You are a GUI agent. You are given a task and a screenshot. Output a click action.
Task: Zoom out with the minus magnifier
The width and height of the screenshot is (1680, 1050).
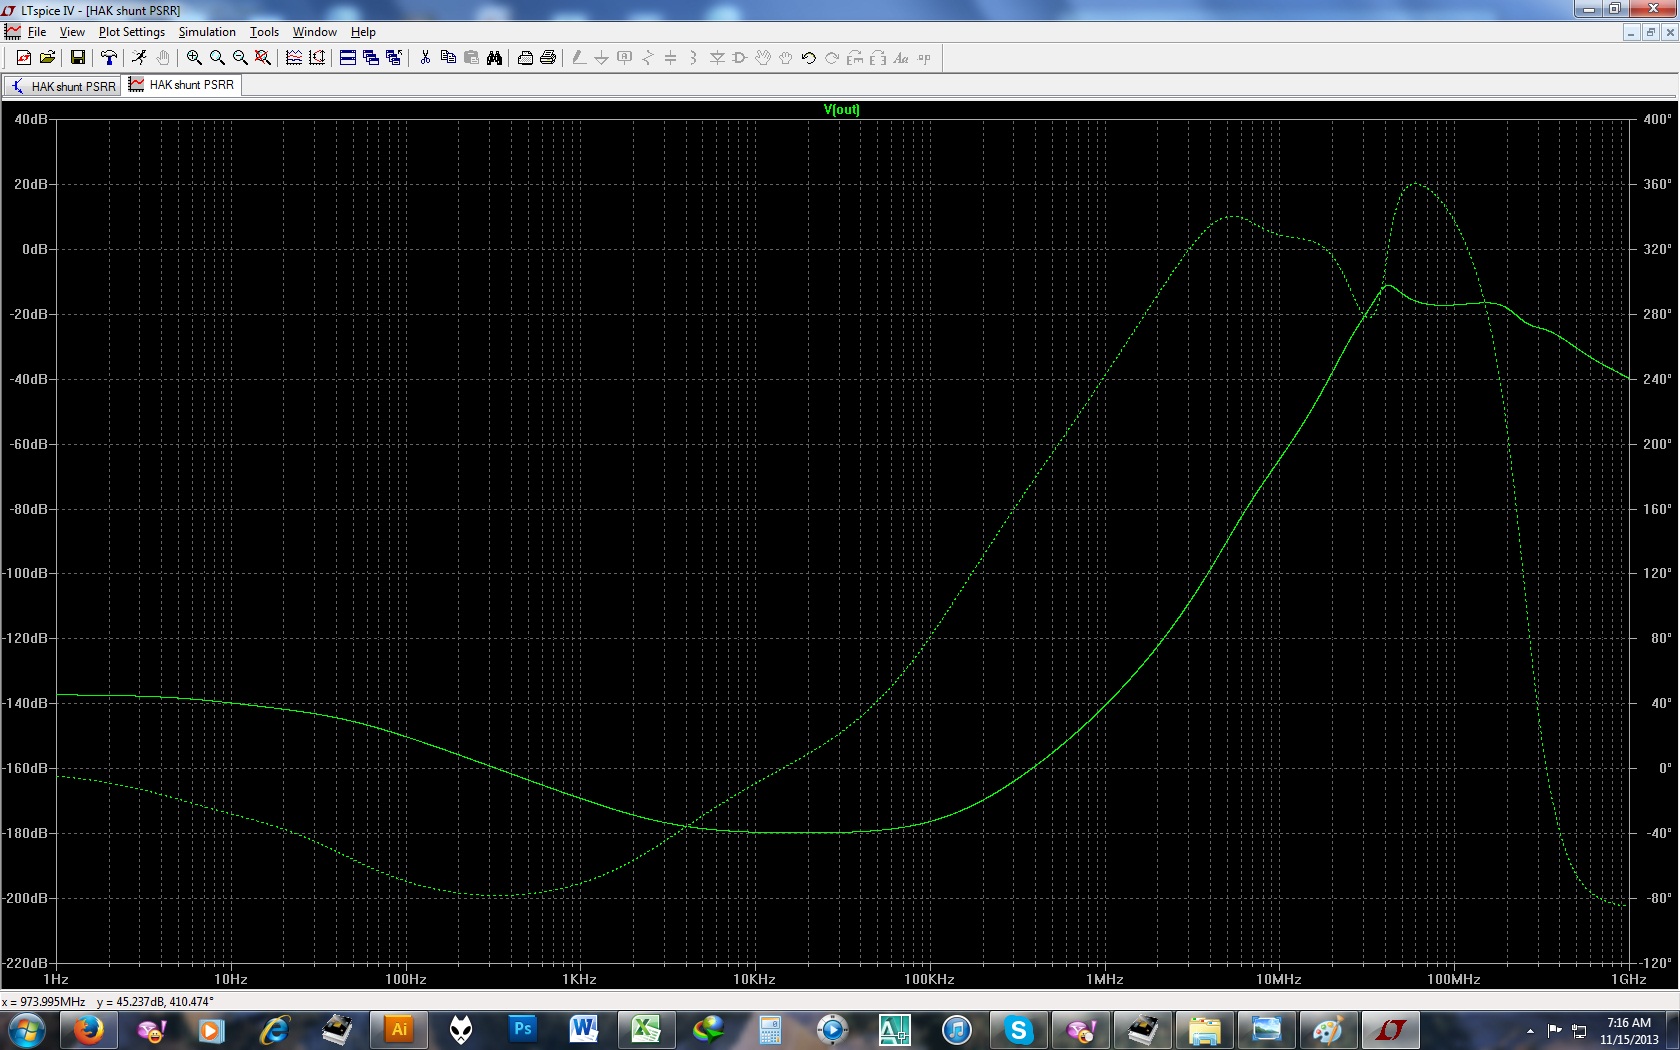point(240,58)
